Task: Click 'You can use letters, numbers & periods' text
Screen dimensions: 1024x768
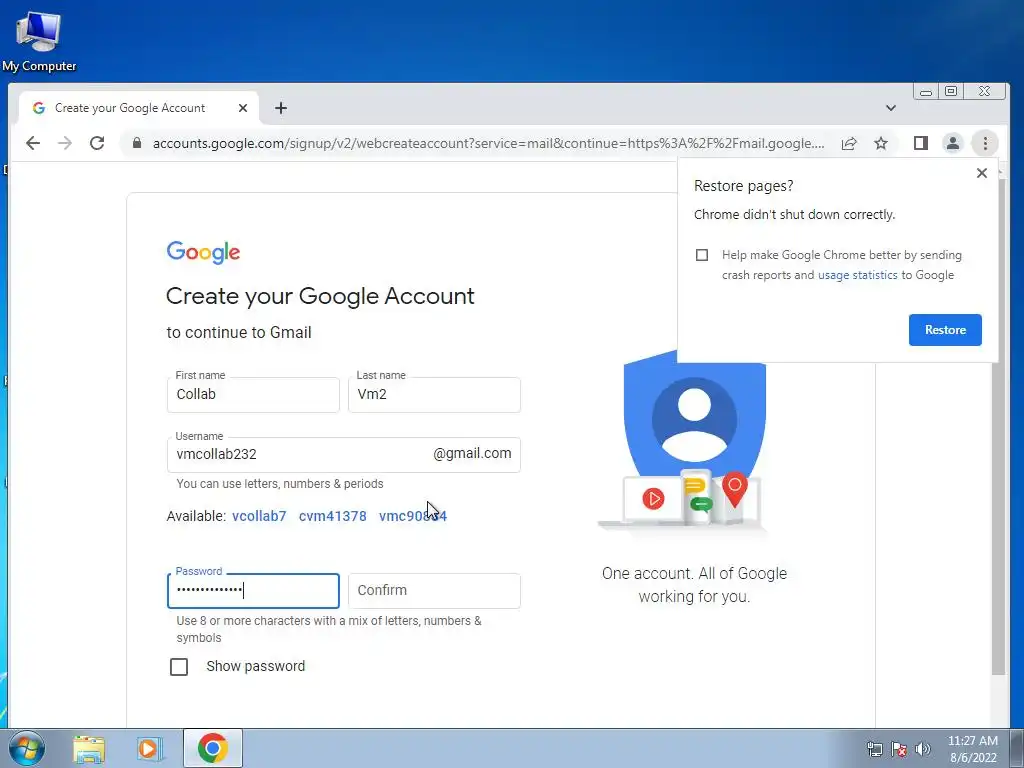Action: pos(280,484)
